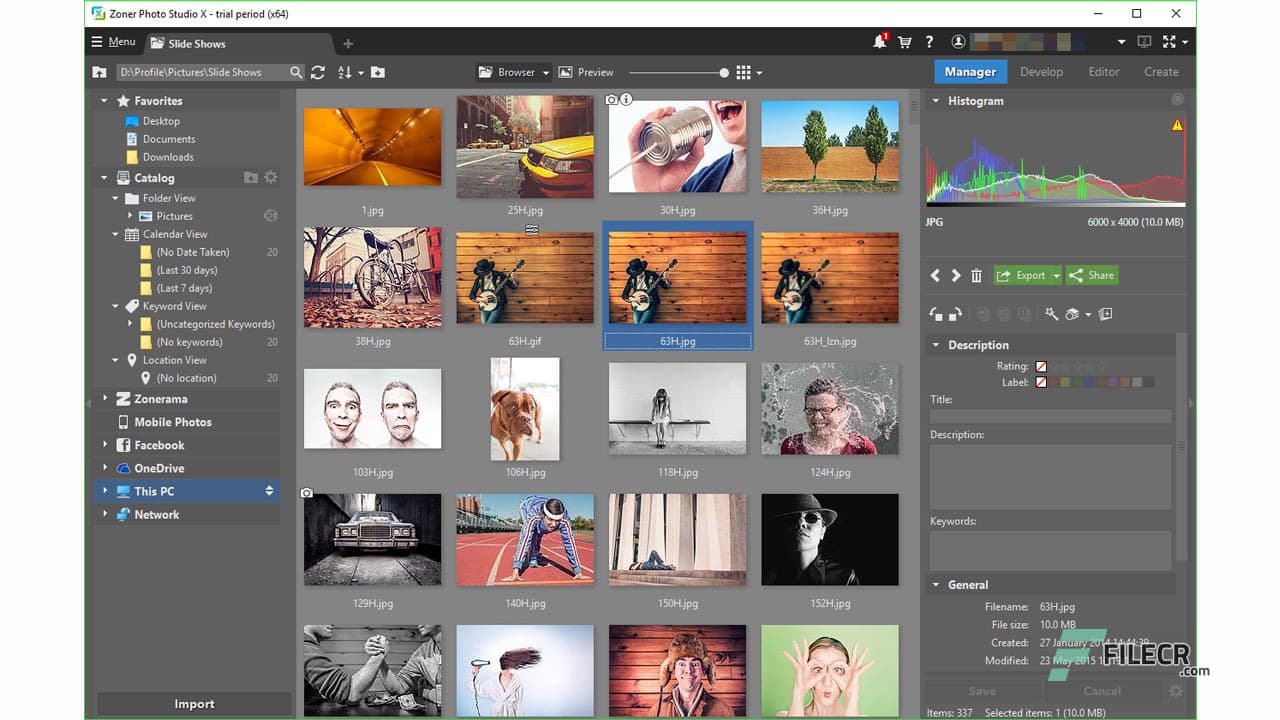Click the notifications bell icon

tap(877, 42)
